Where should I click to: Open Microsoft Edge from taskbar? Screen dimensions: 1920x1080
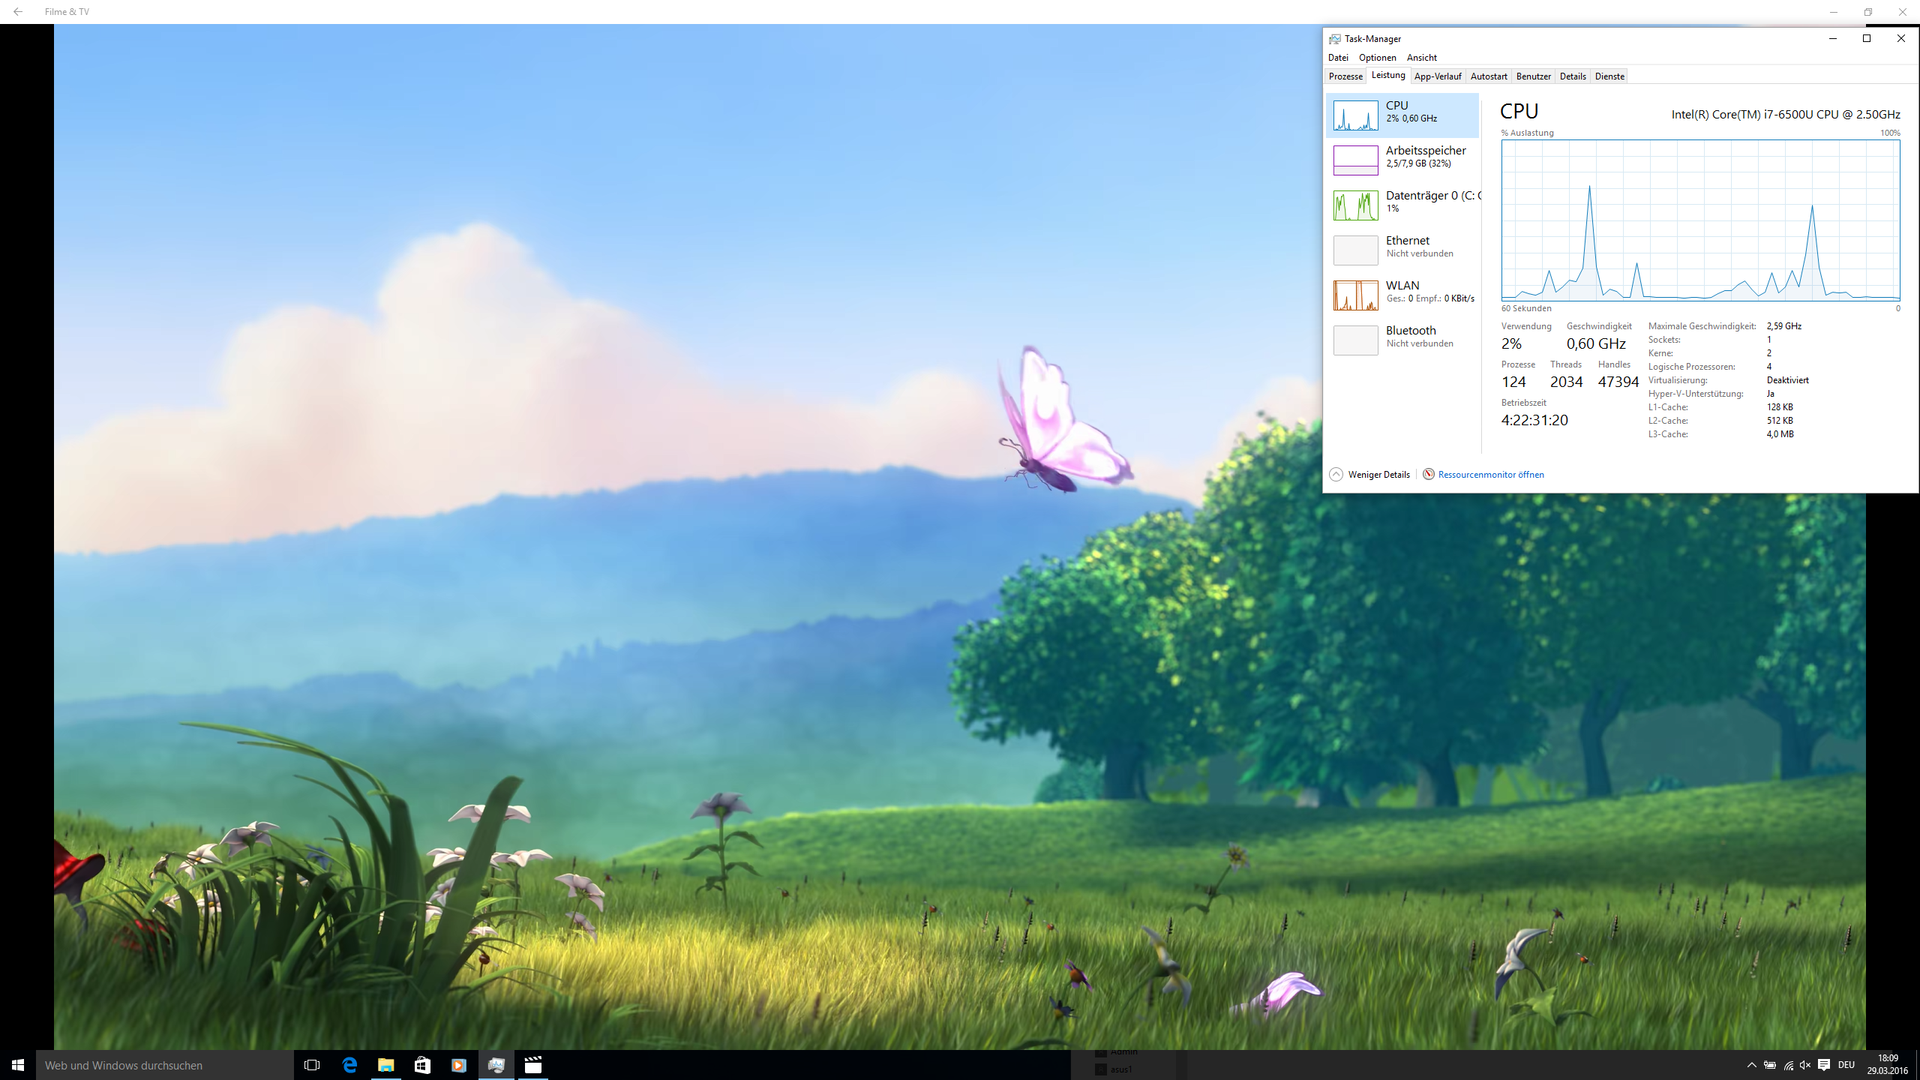tap(349, 1065)
